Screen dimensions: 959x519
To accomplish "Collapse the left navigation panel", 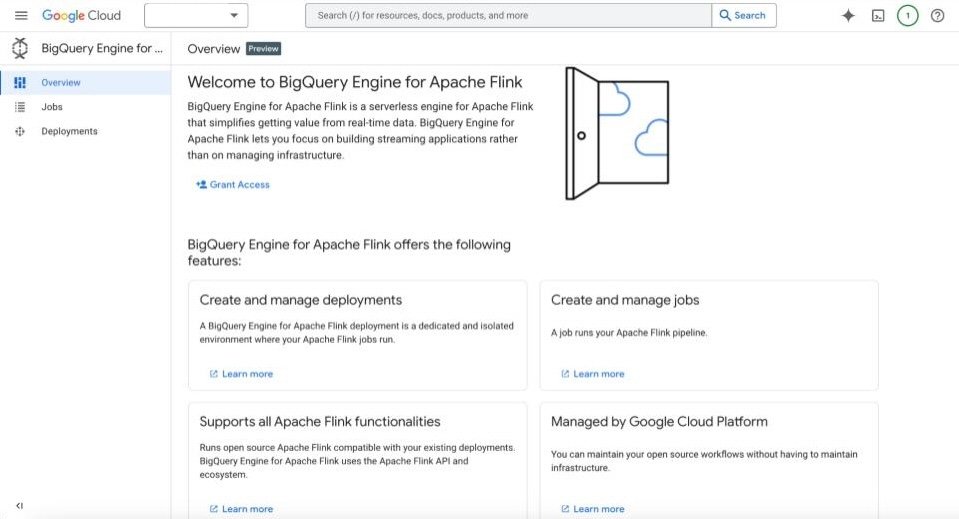I will click(19, 506).
